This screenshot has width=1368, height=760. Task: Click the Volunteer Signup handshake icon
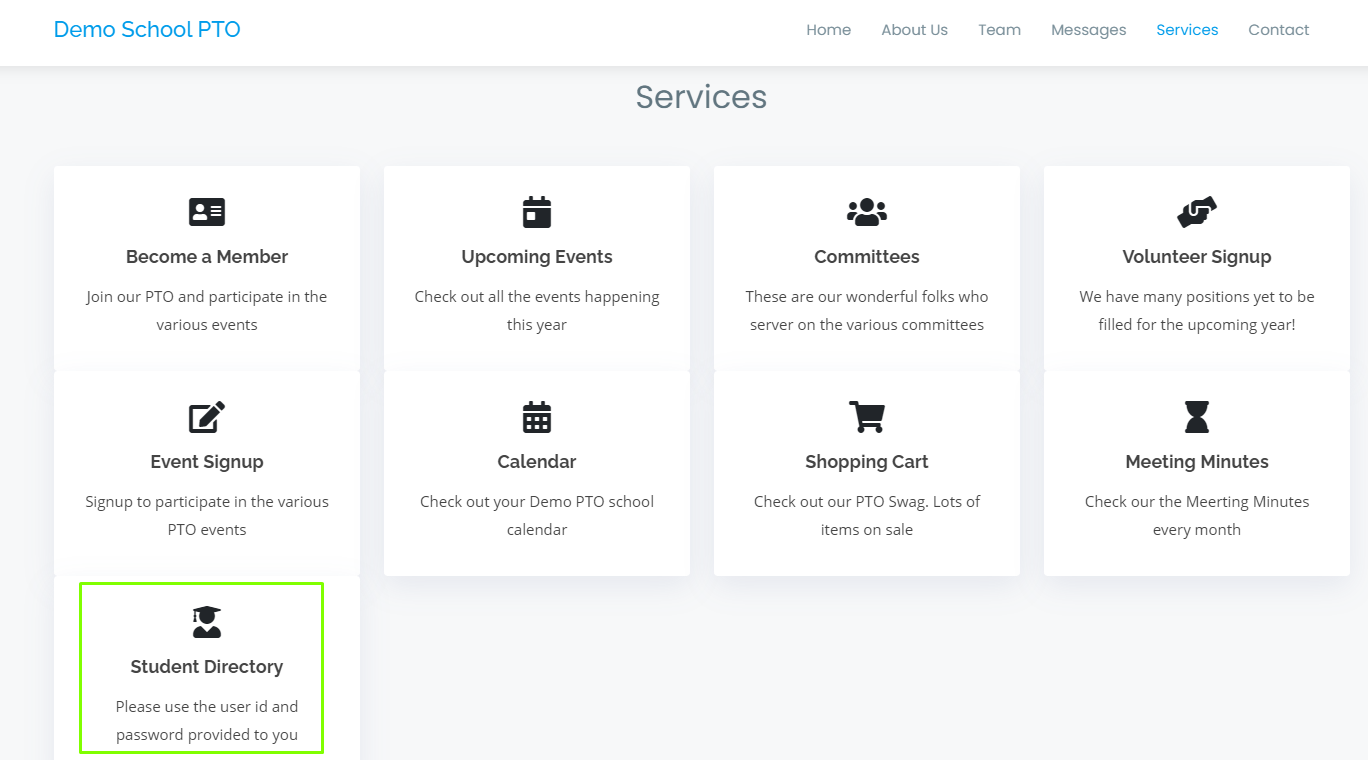(x=1196, y=211)
